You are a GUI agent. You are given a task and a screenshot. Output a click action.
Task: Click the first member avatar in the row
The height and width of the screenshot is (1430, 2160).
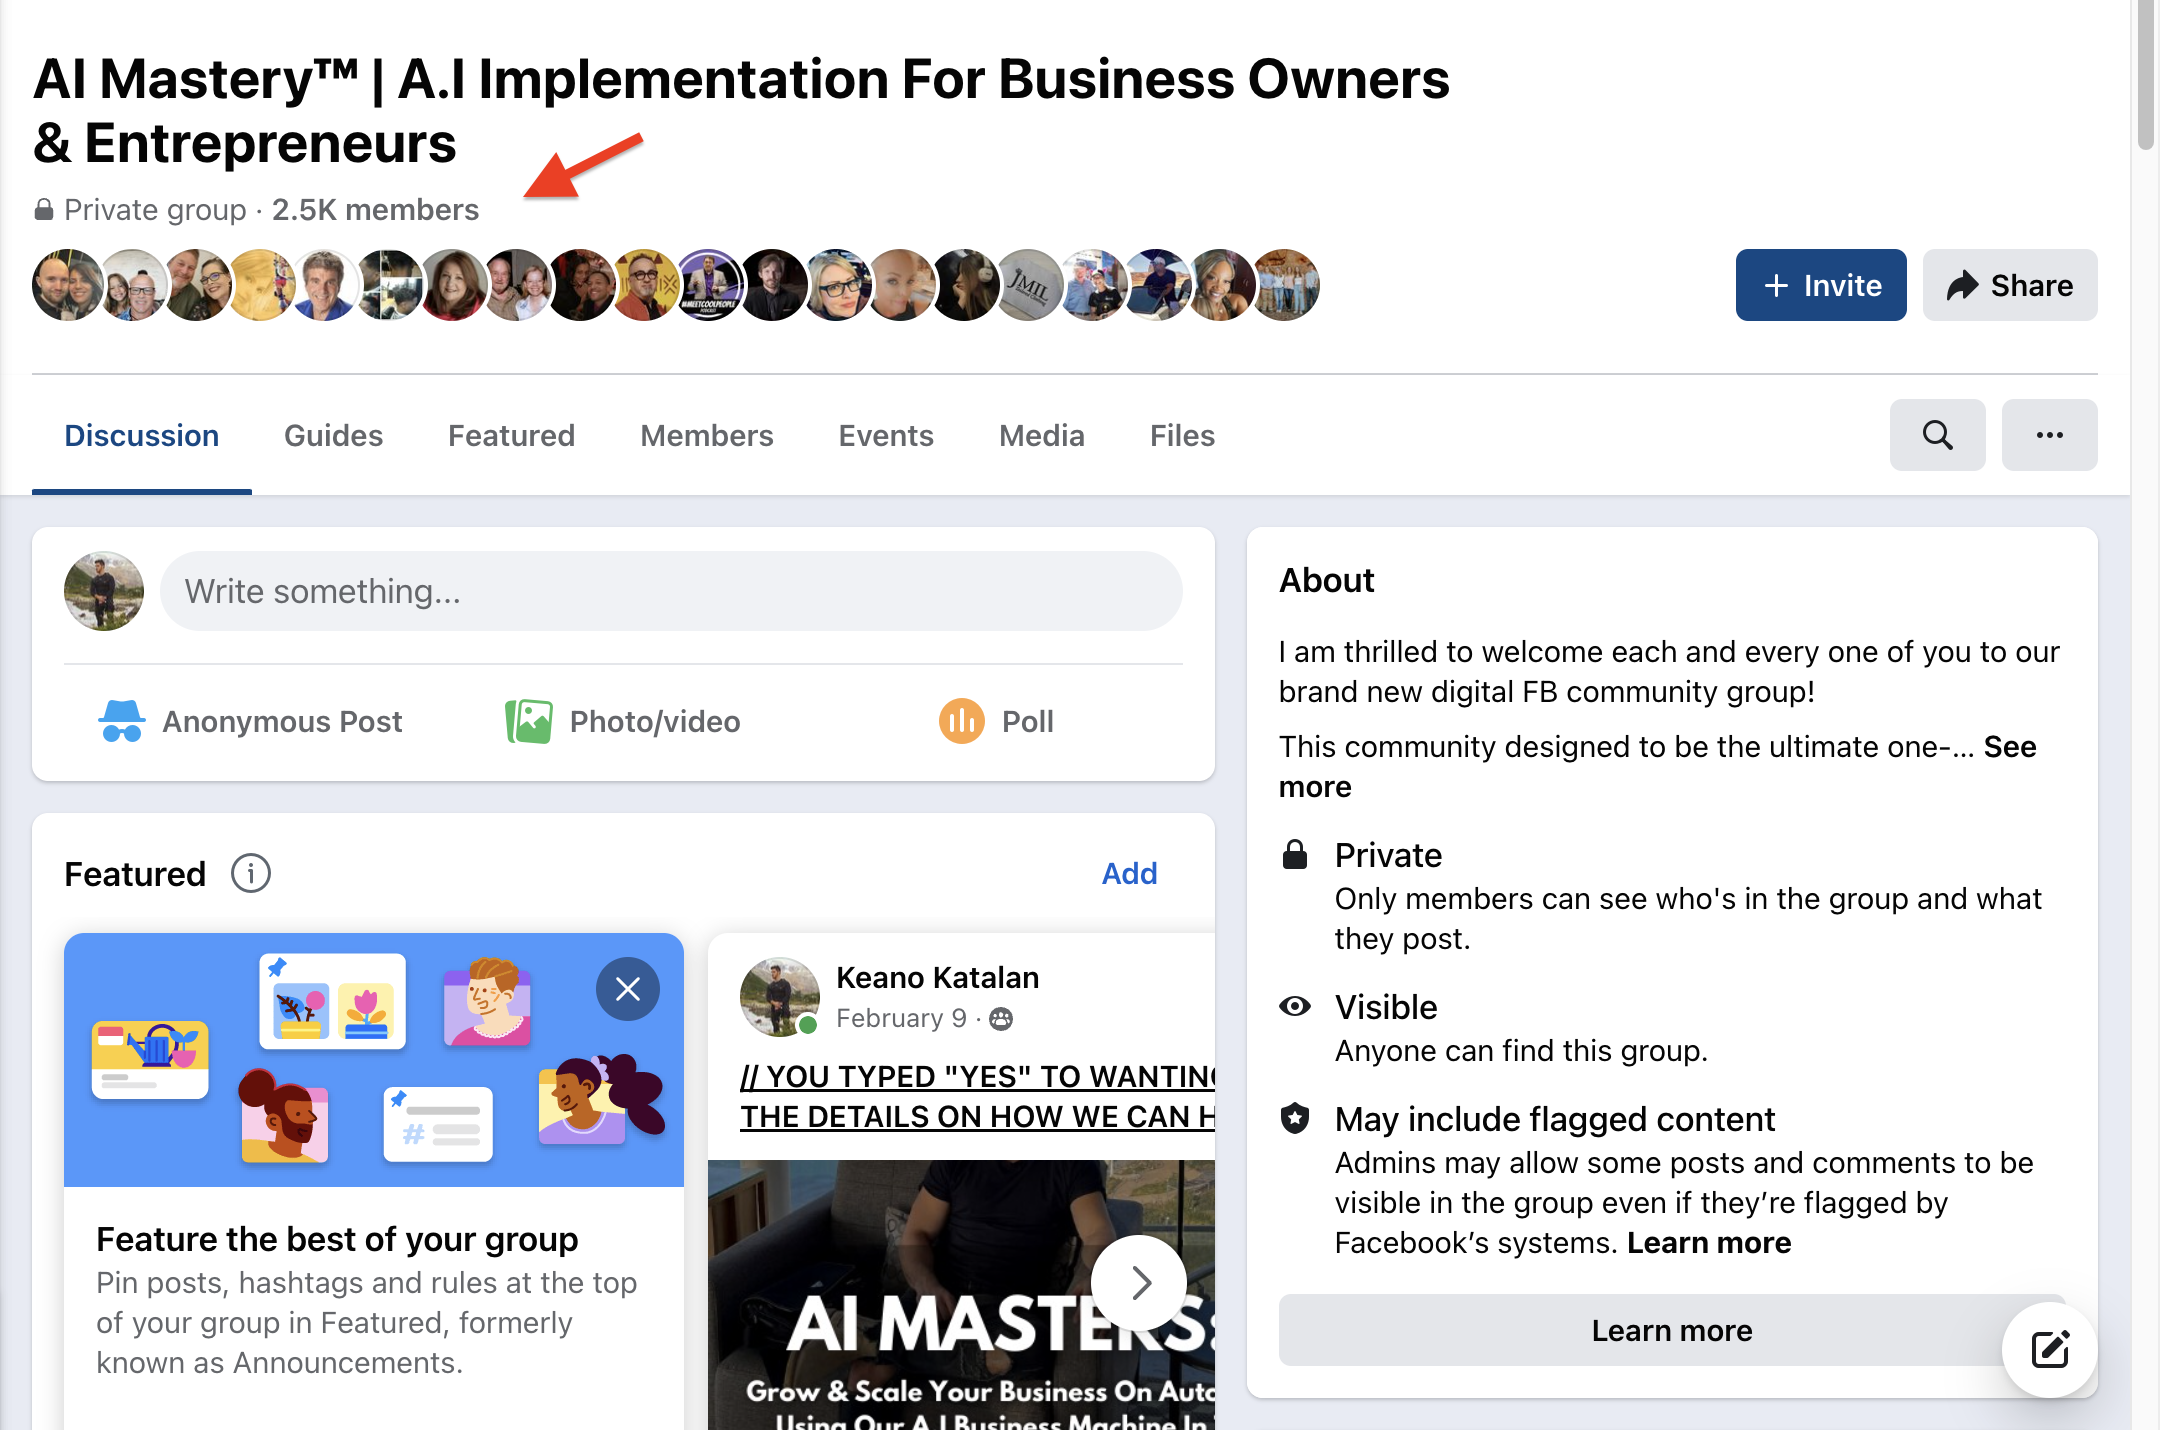68,285
